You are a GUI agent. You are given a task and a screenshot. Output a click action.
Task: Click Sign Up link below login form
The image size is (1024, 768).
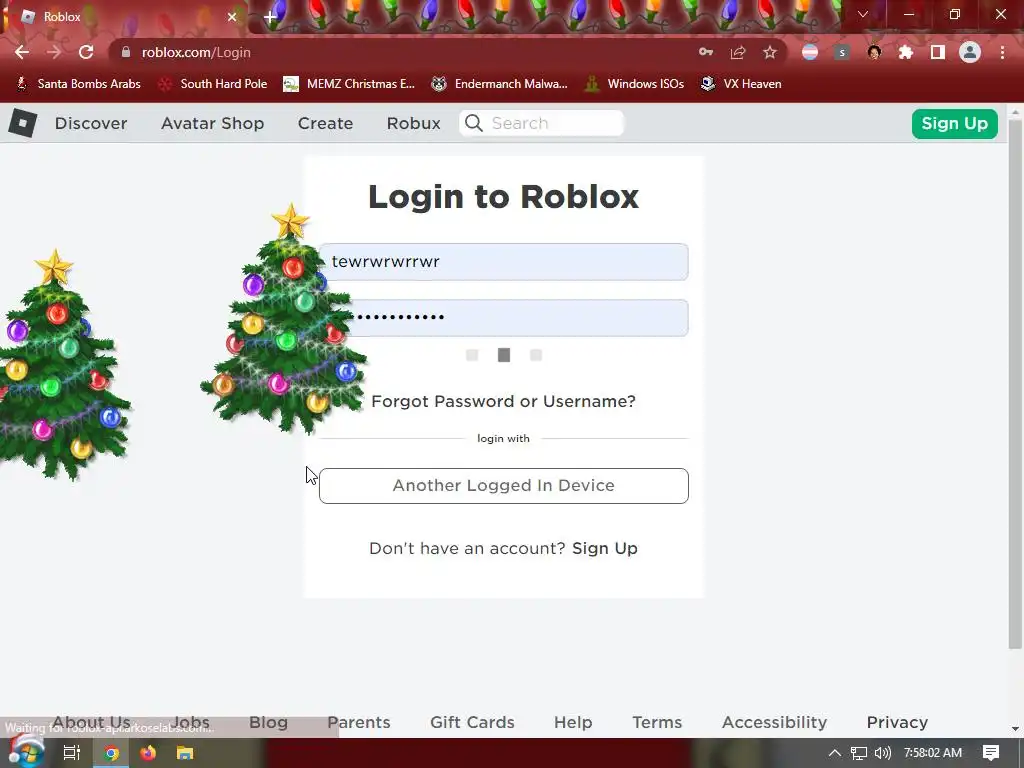[x=605, y=549]
